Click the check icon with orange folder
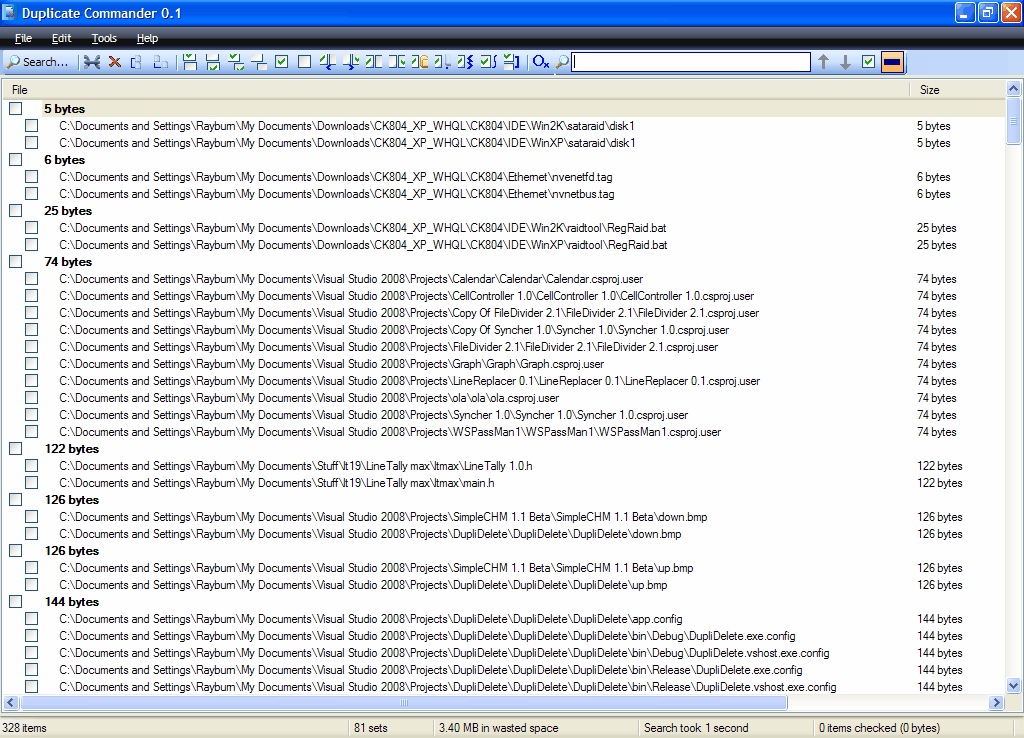Image resolution: width=1024 pixels, height=738 pixels. [420, 62]
